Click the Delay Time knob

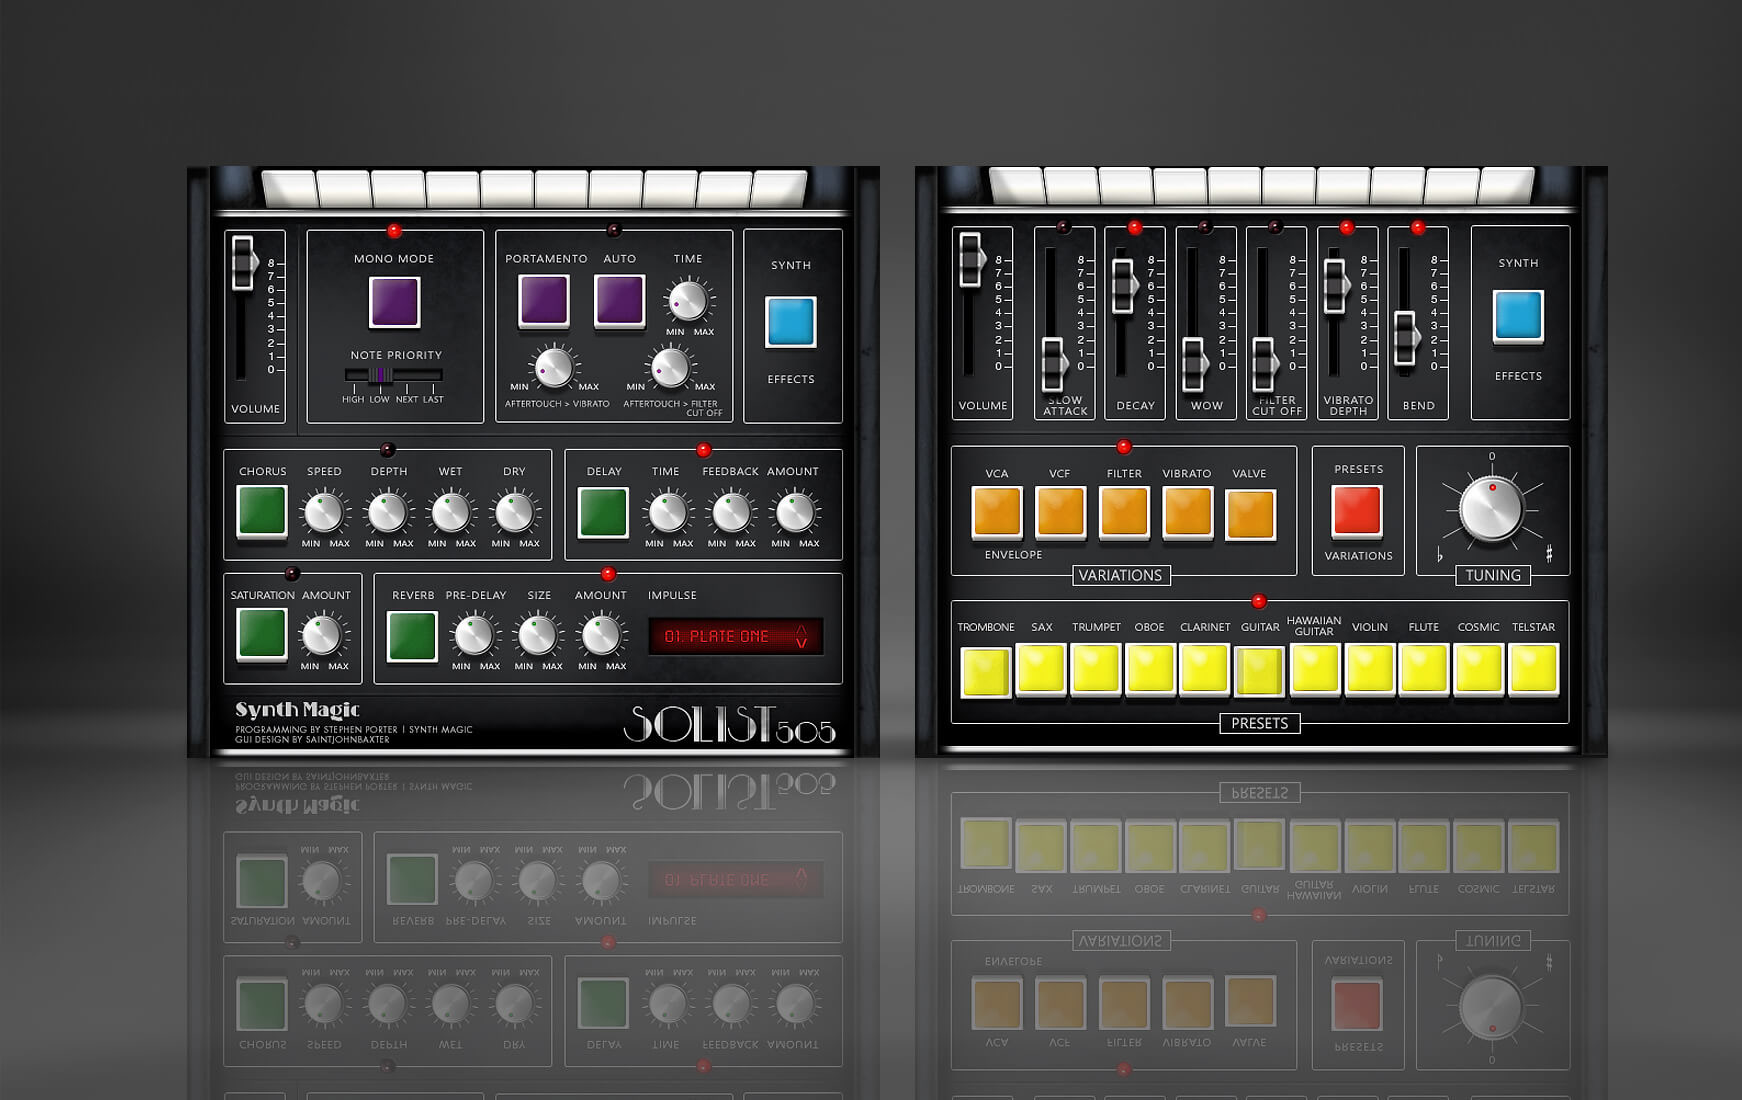[x=667, y=513]
